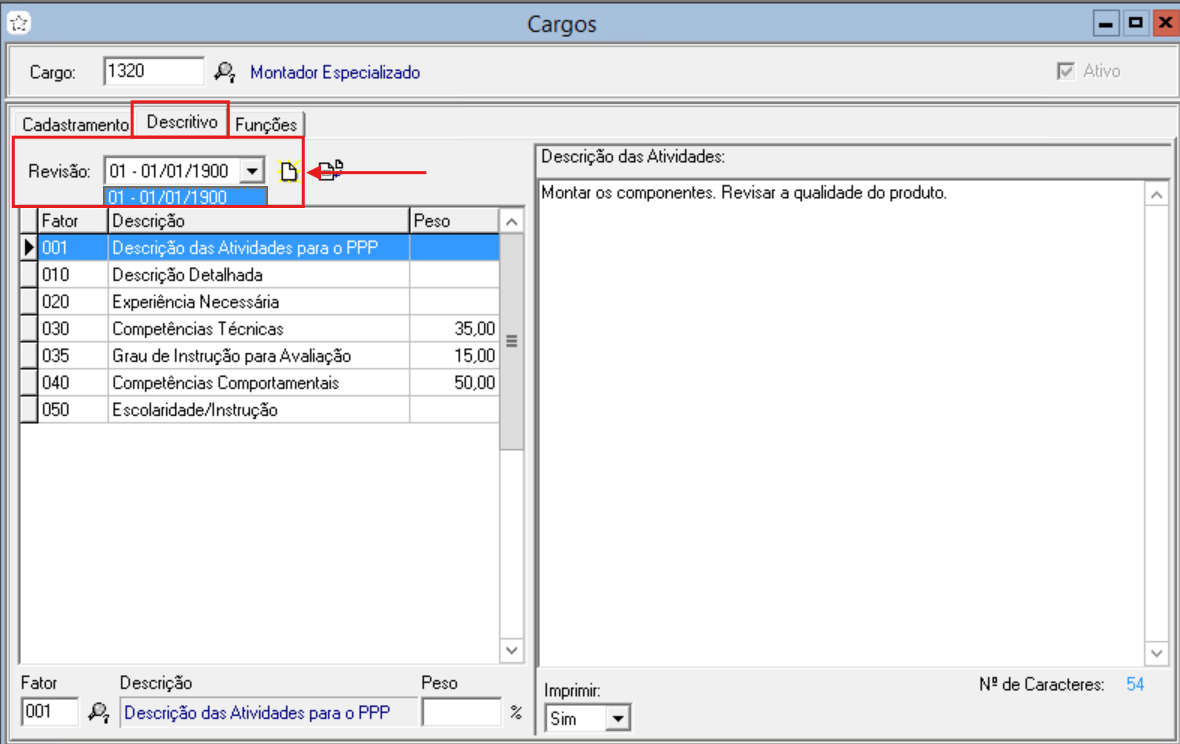Click the Descrição column header
The width and height of the screenshot is (1180, 744).
pyautogui.click(x=258, y=220)
